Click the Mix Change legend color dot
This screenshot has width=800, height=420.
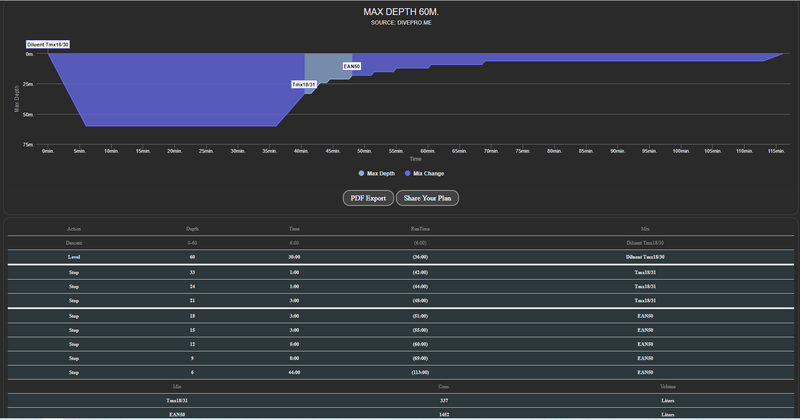407,173
